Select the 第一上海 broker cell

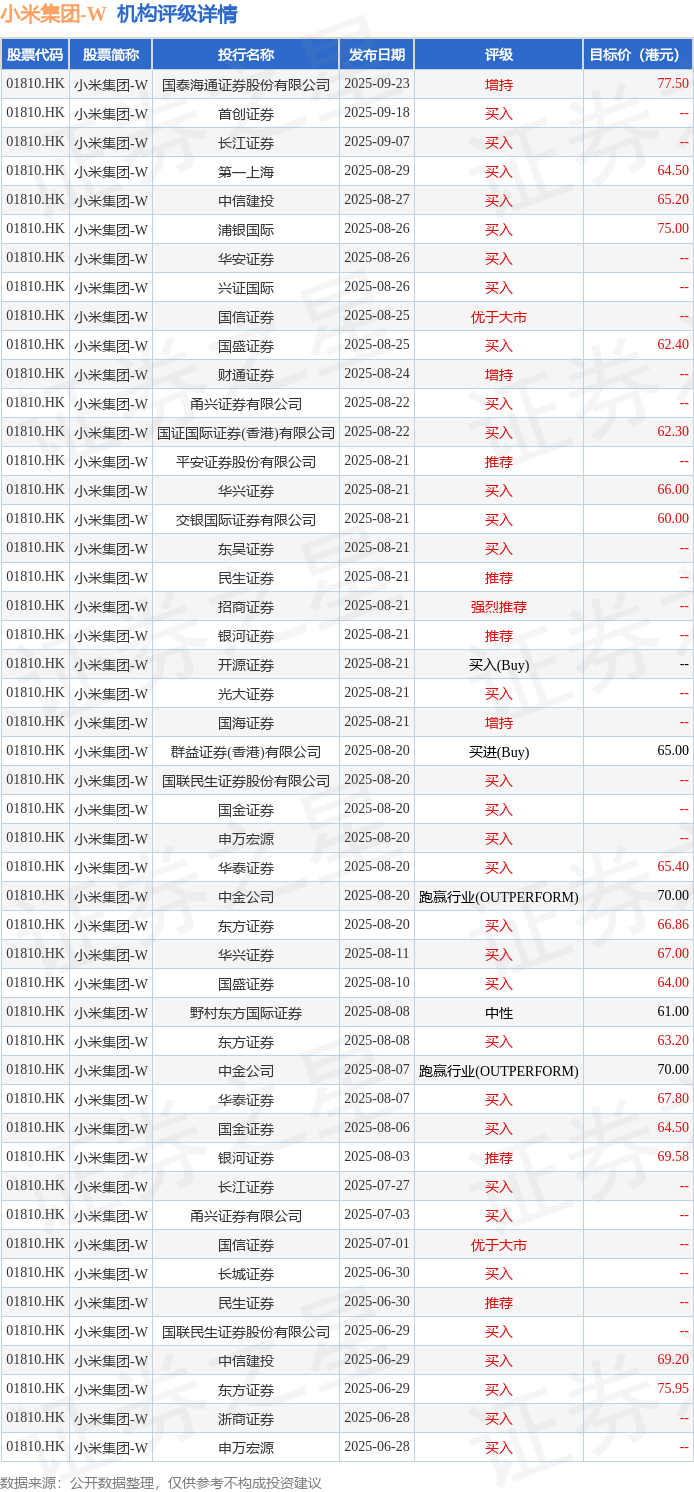tap(246, 172)
